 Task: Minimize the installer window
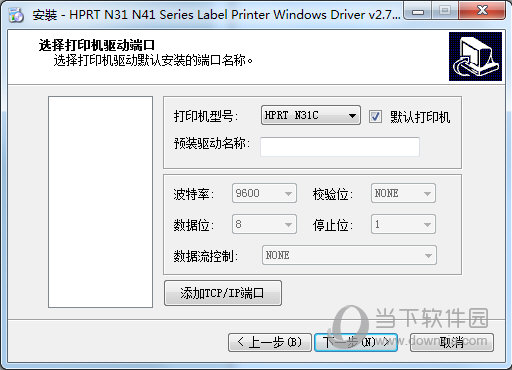click(x=417, y=11)
